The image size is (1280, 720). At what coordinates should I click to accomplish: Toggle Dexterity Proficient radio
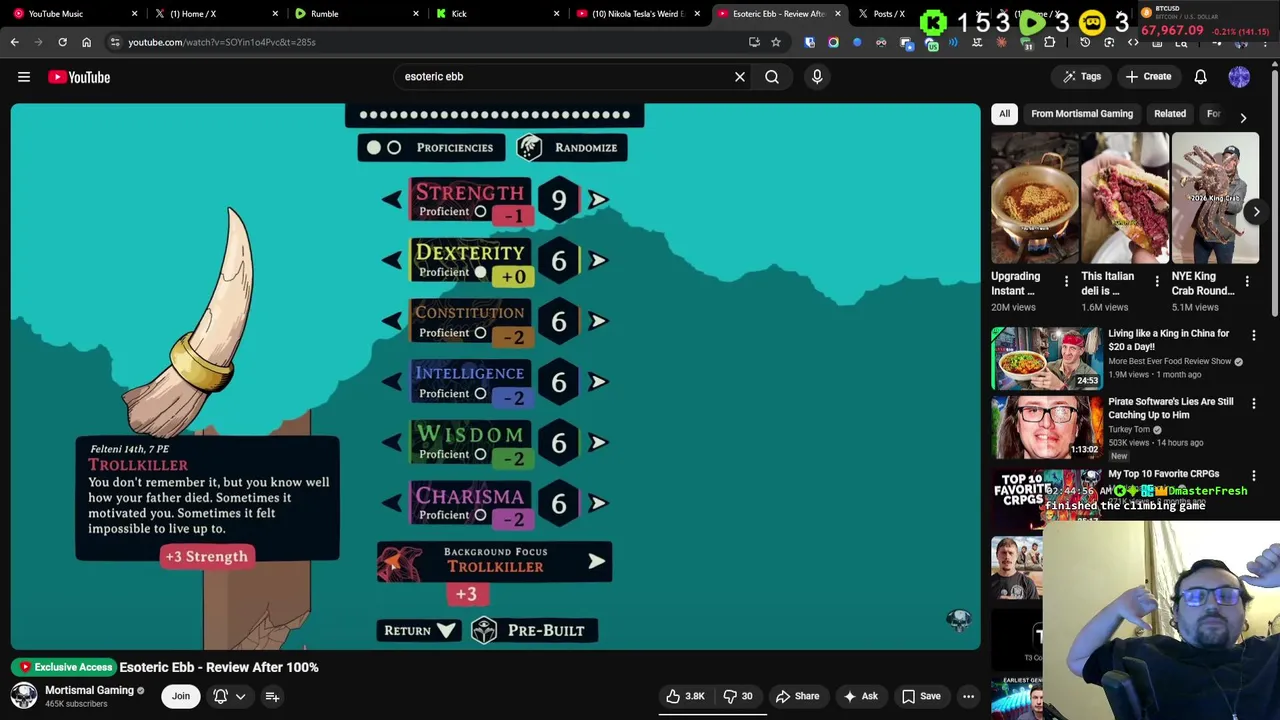pyautogui.click(x=480, y=272)
